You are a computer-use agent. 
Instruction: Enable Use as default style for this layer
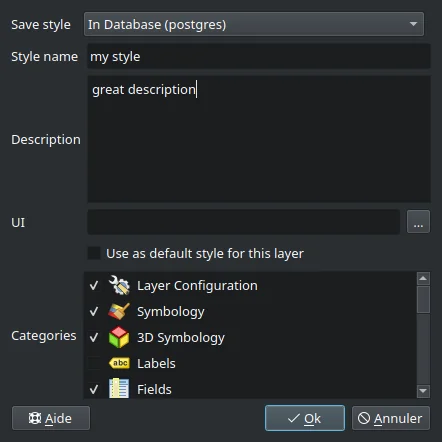94,253
